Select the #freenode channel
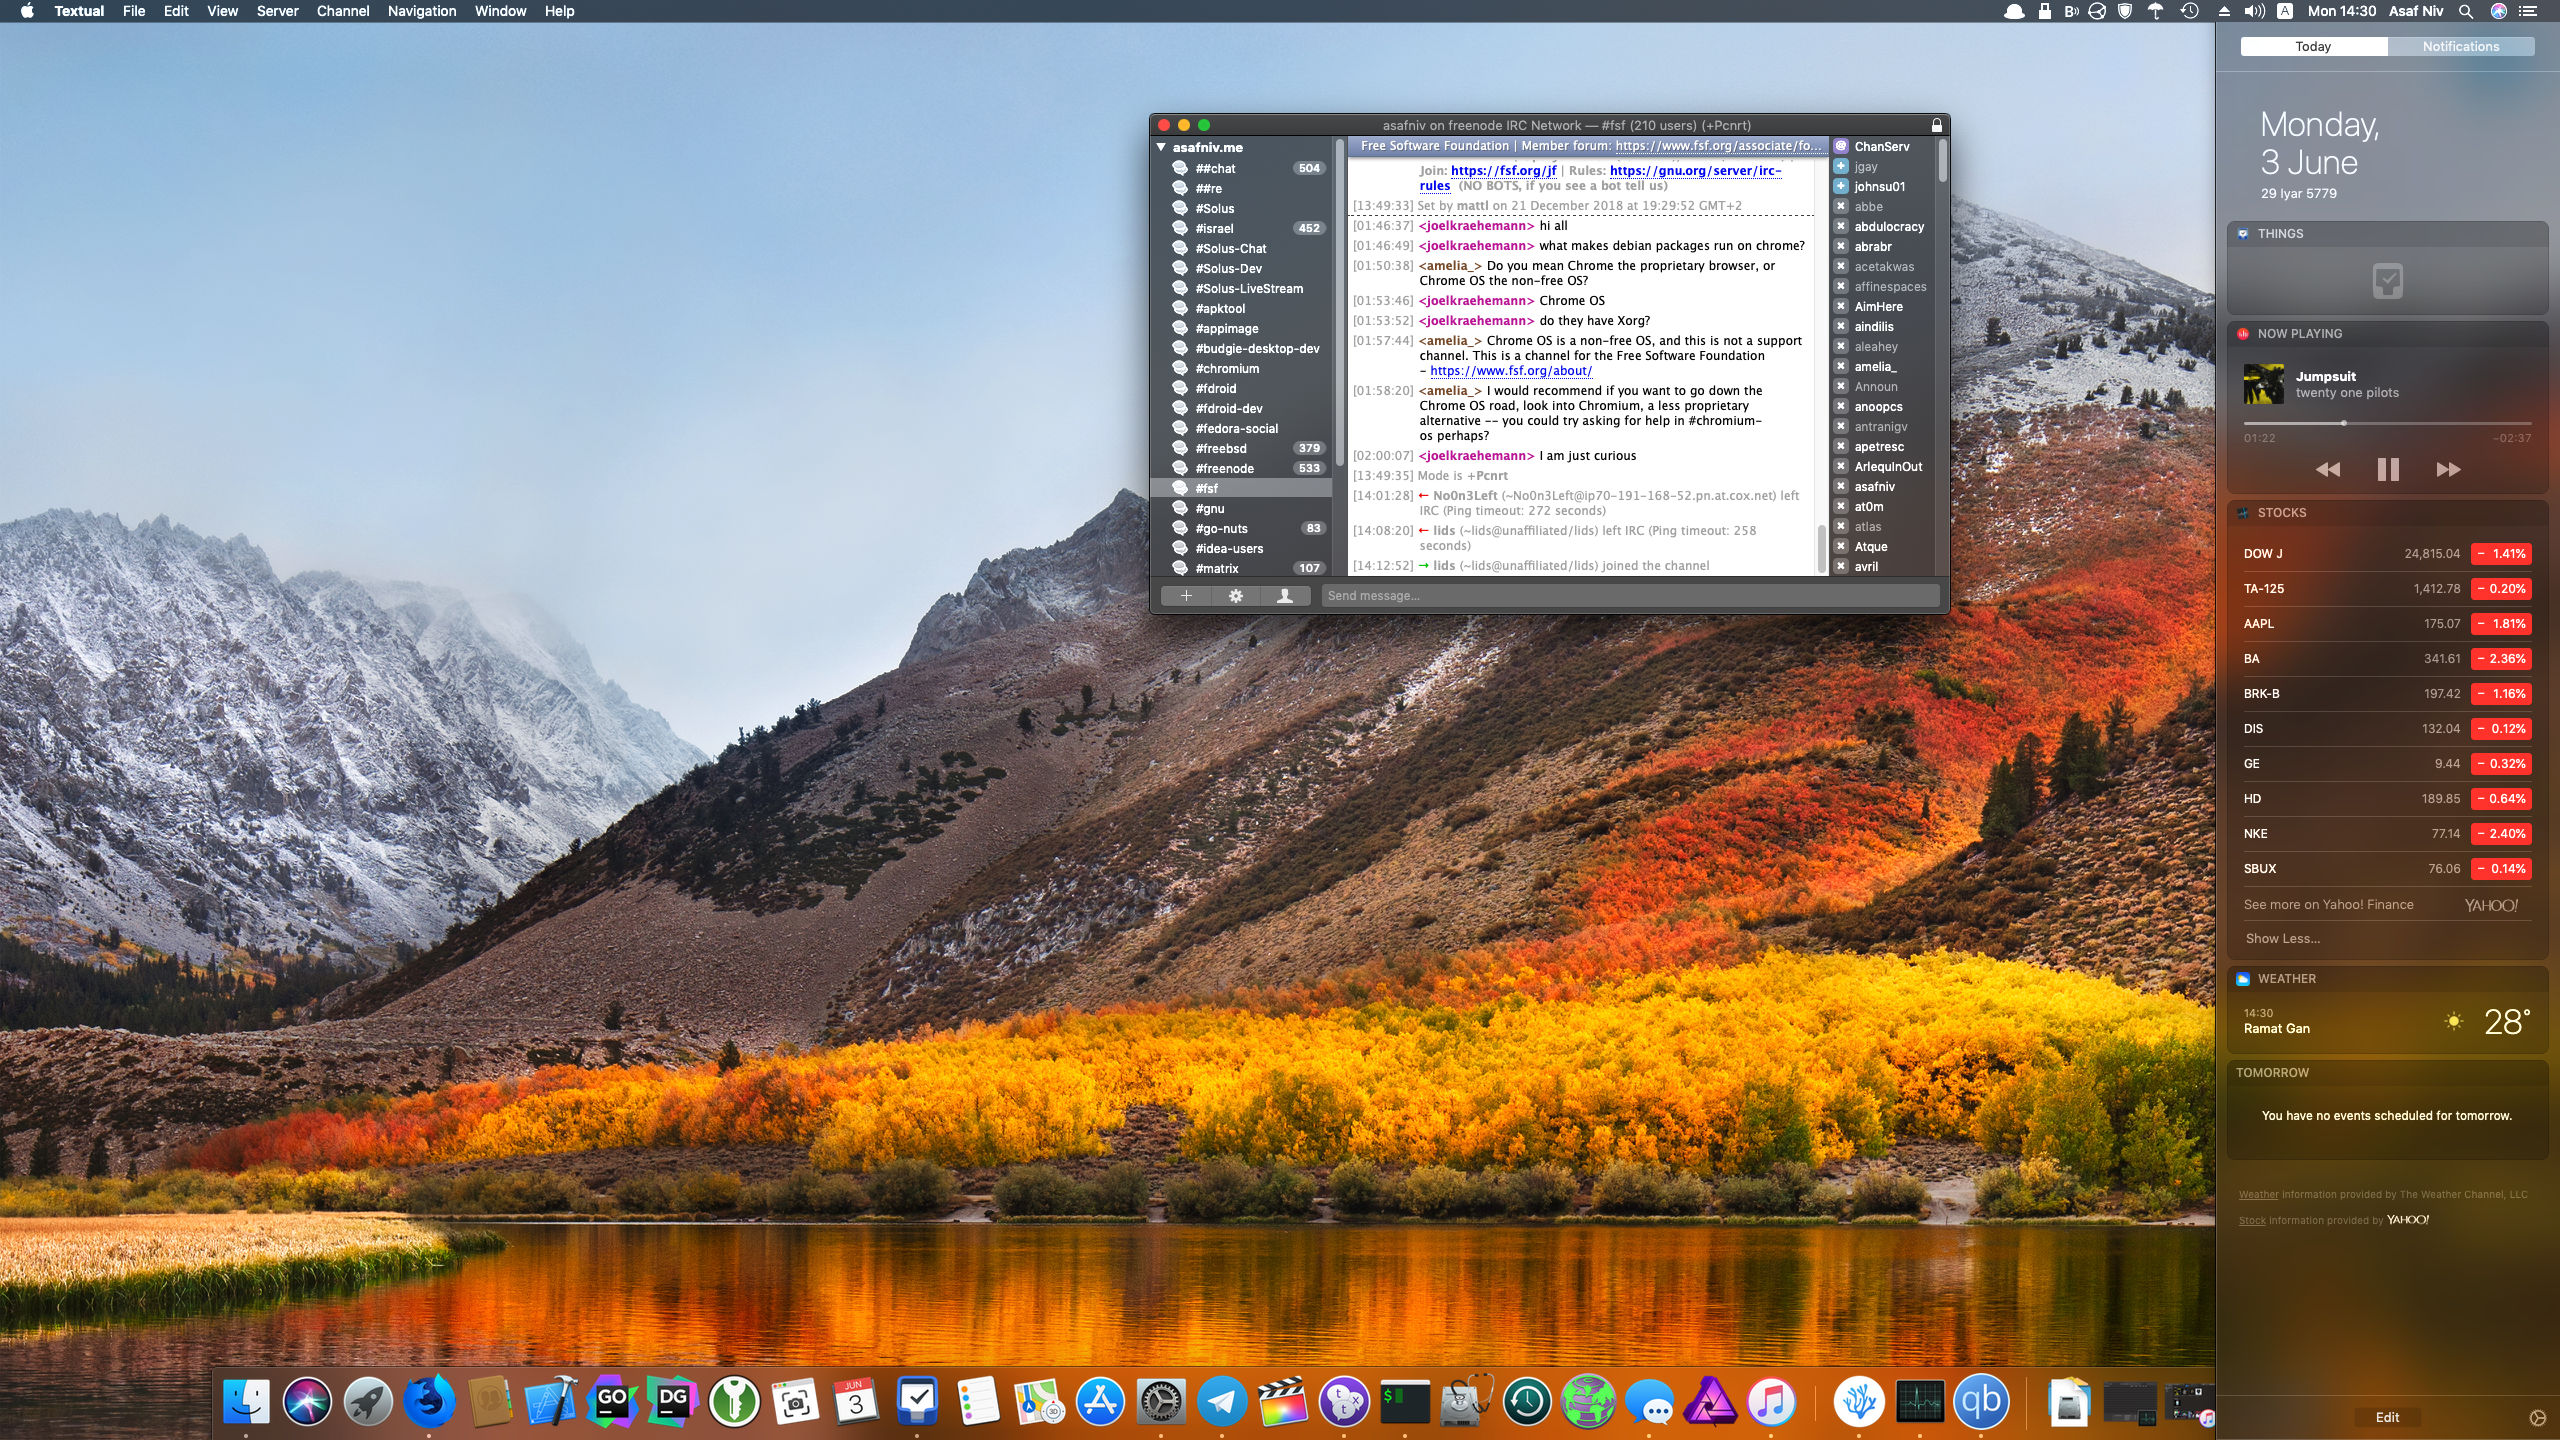Screen dimensions: 2560x1440 point(1241,468)
